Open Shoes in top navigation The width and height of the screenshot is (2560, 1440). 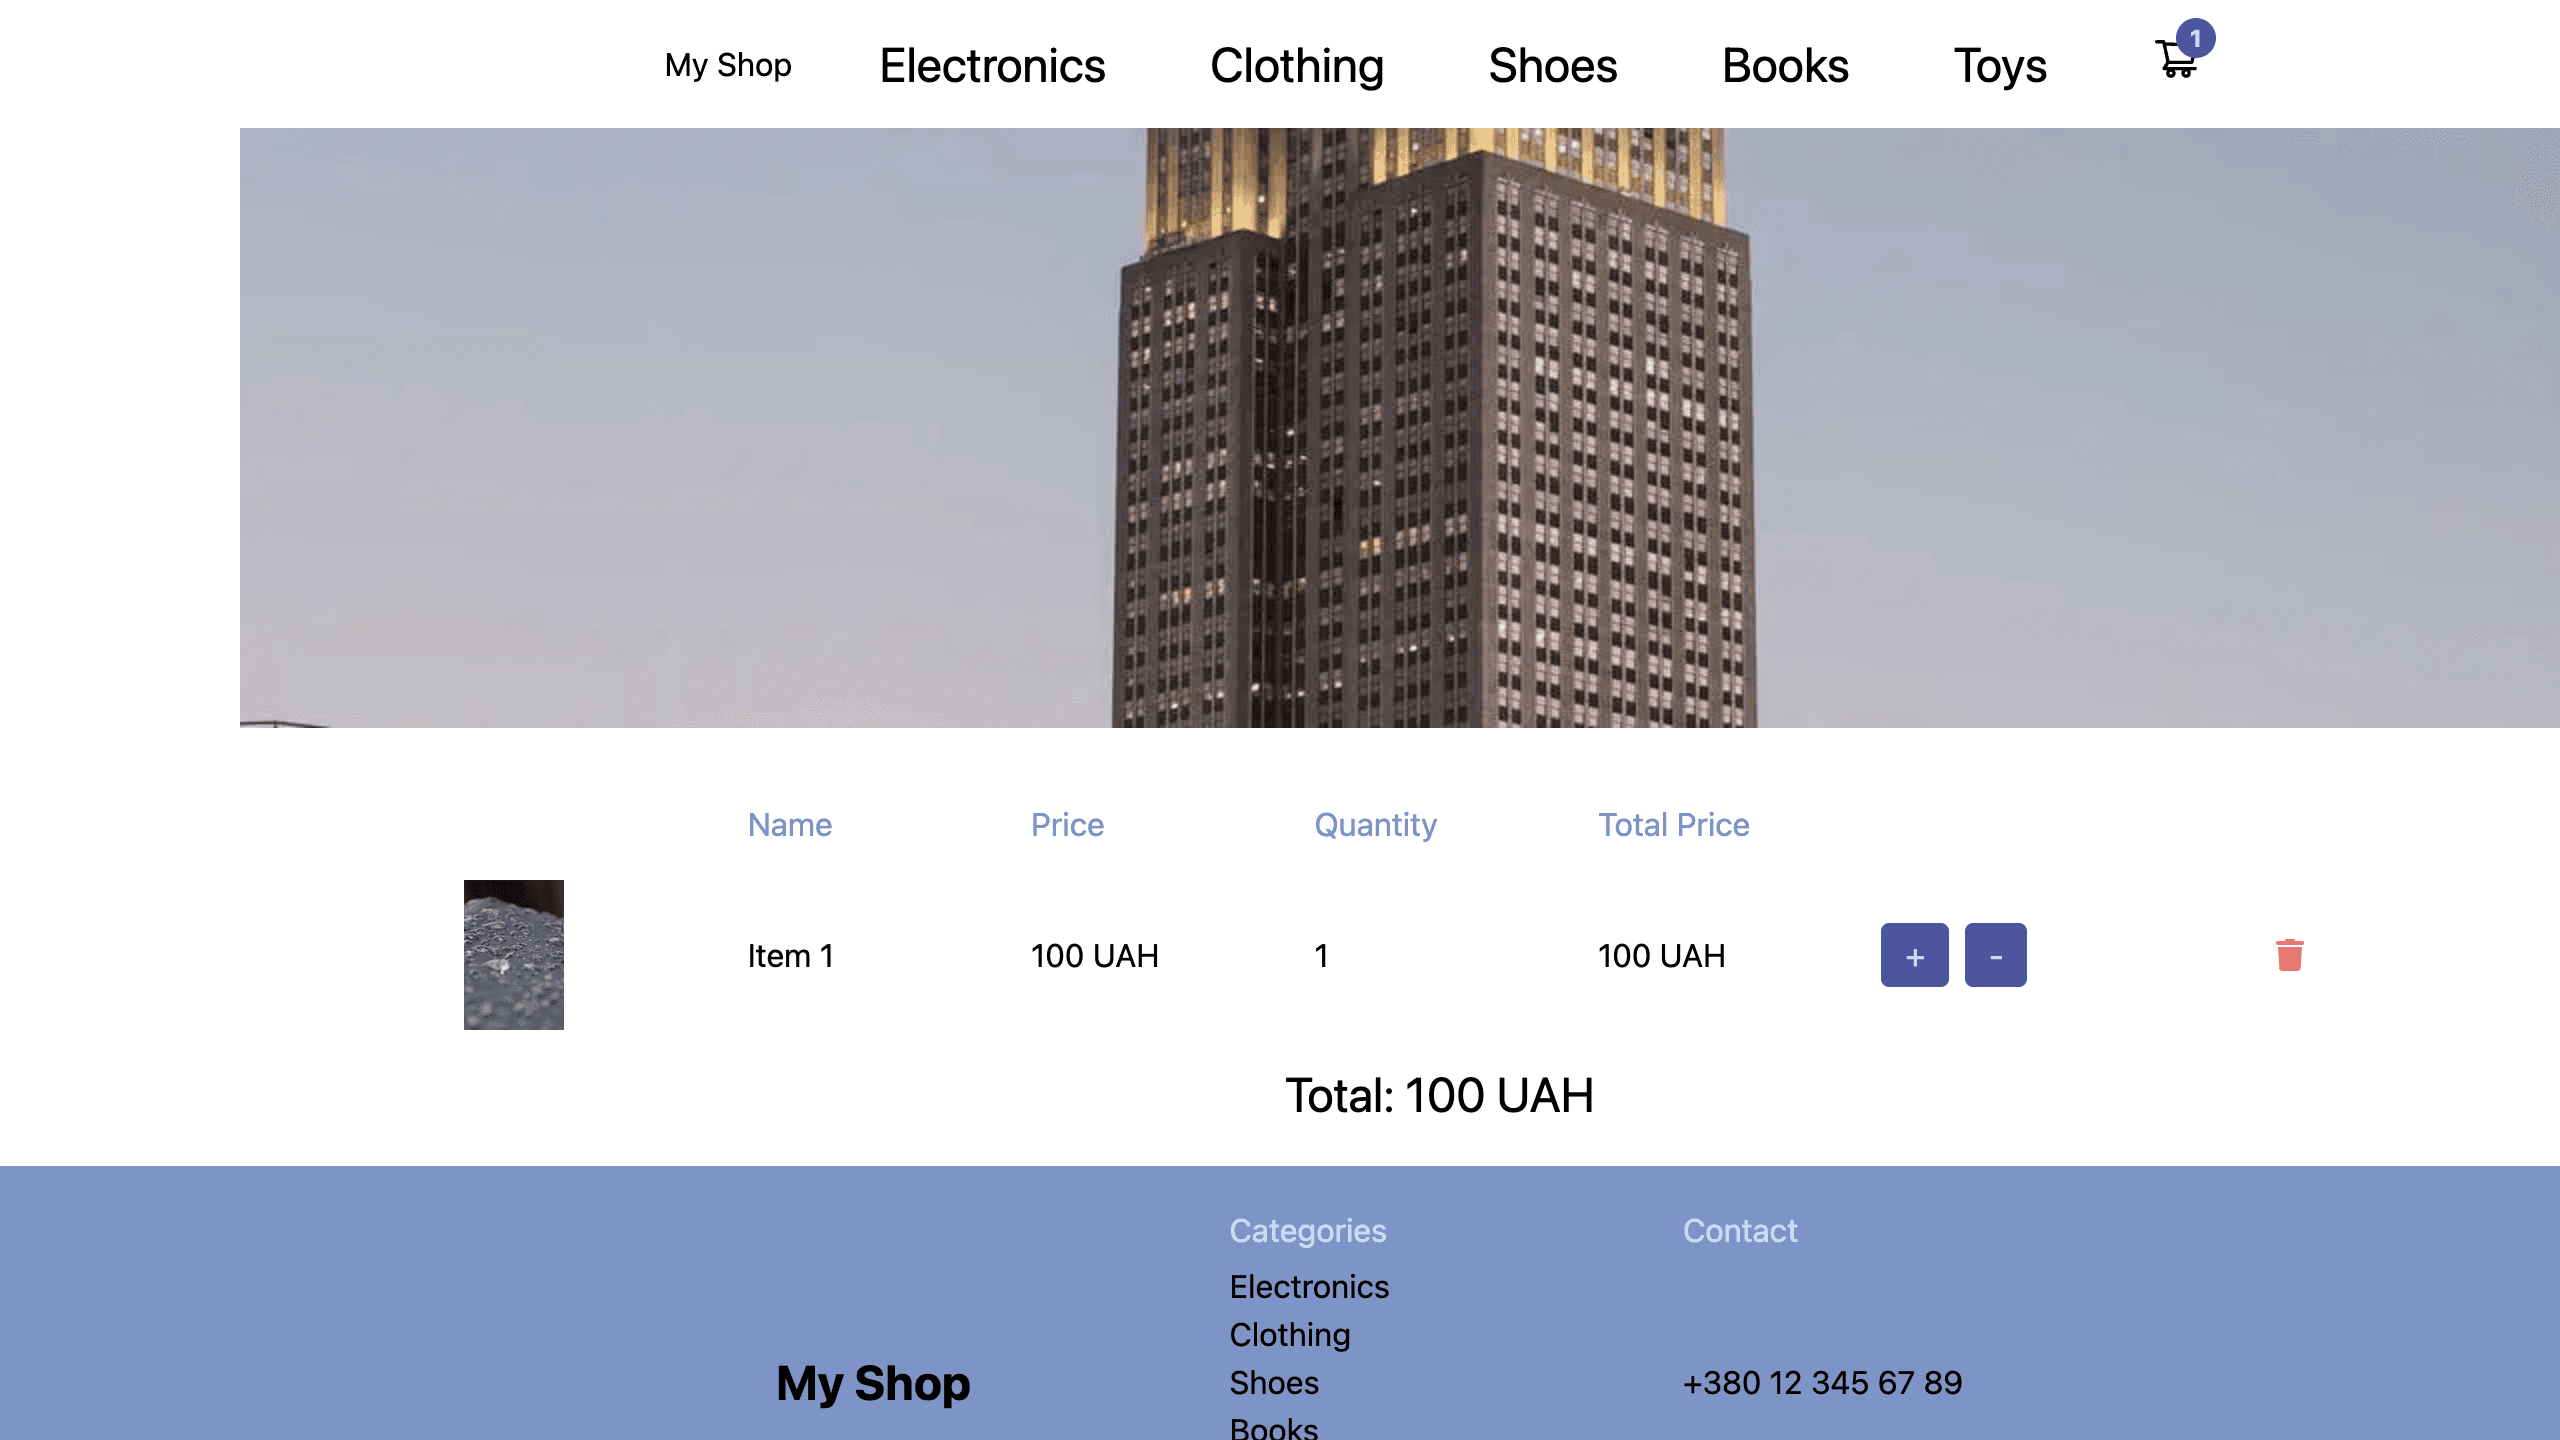[1552, 65]
